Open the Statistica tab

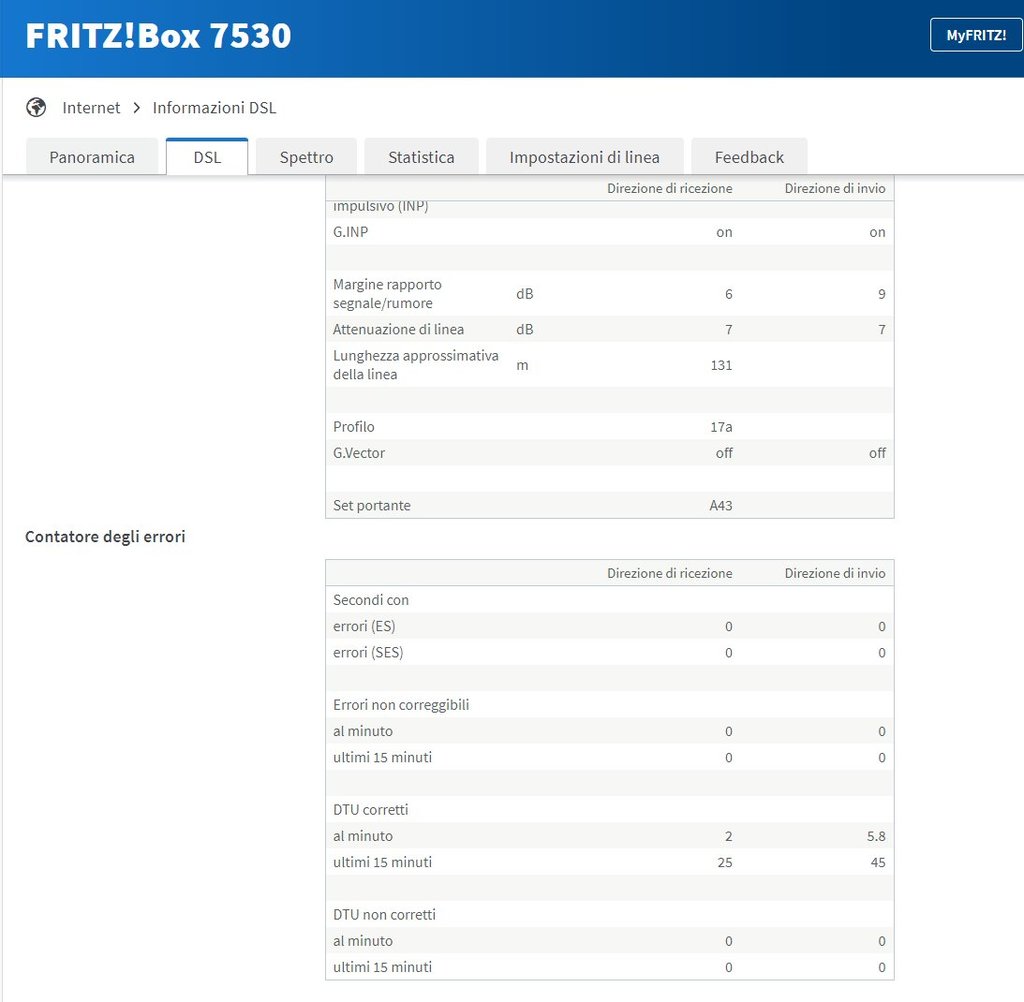(421, 157)
